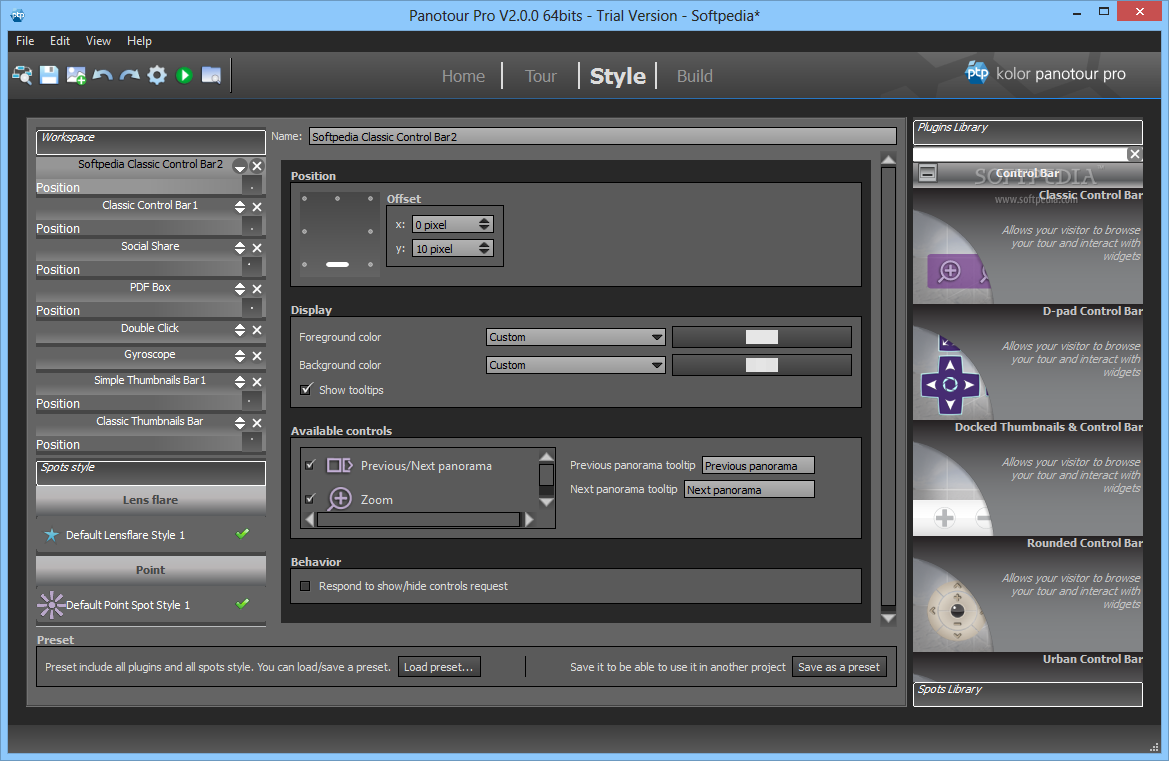Undo the last action
The width and height of the screenshot is (1169, 761).
103,75
